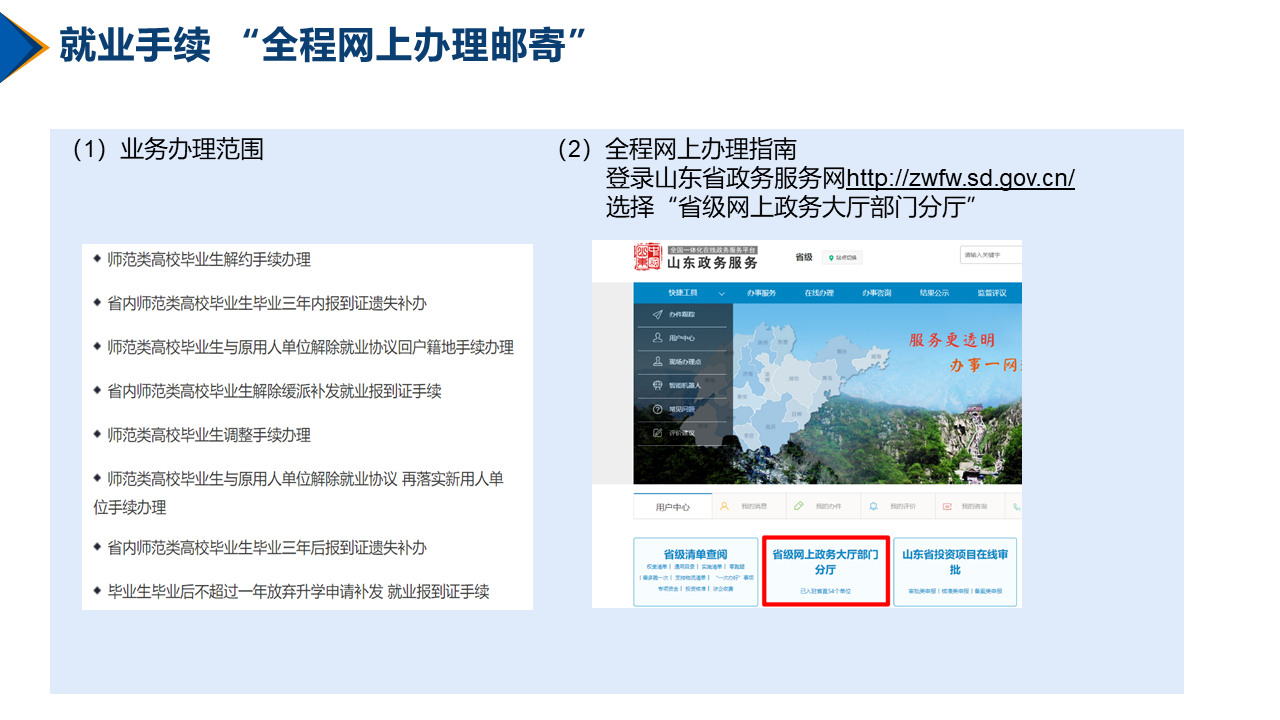The image size is (1280, 720).
Task: Select the 评价建议 pencil icon
Action: (655, 431)
